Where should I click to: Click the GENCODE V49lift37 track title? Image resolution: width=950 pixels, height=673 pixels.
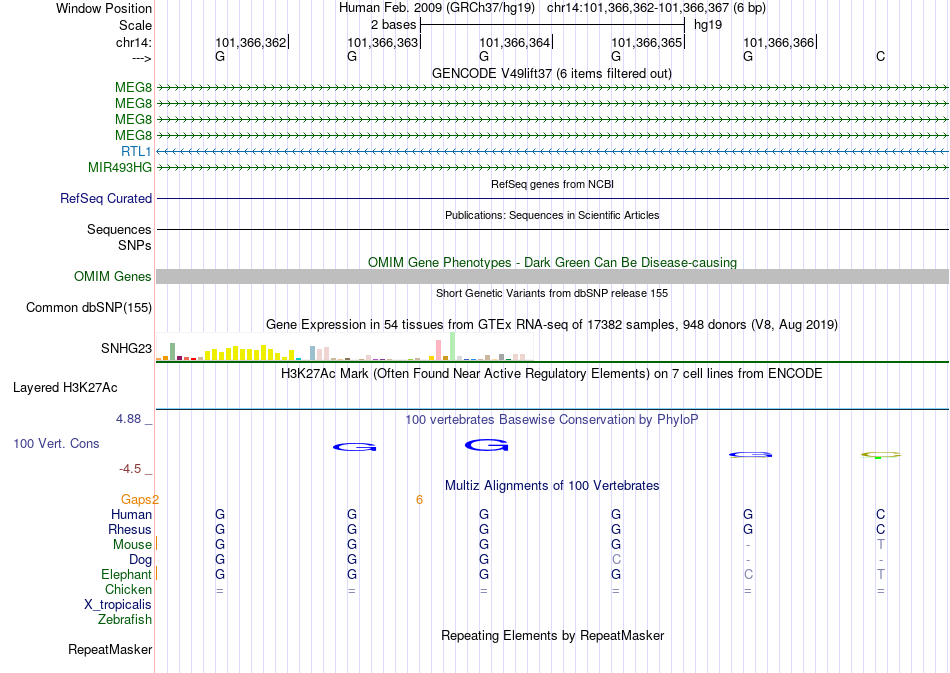click(552, 74)
